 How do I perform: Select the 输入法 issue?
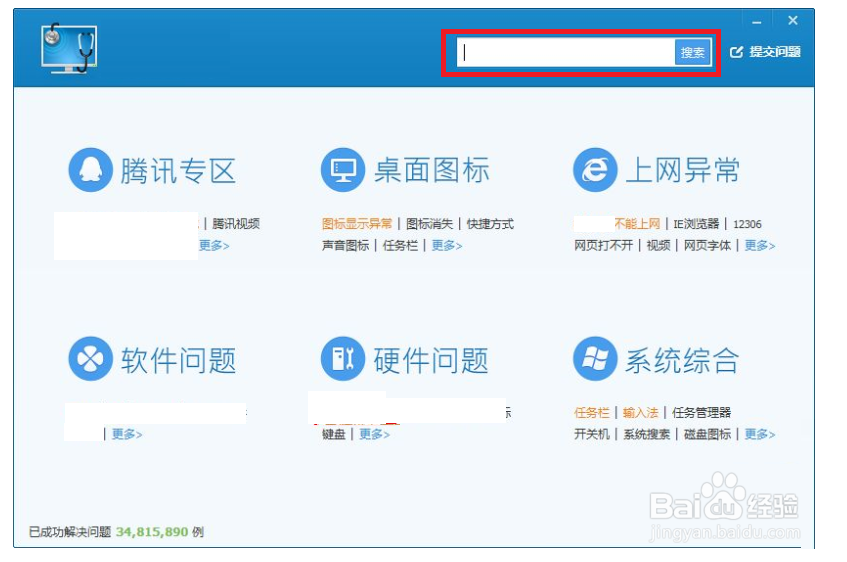coord(640,413)
